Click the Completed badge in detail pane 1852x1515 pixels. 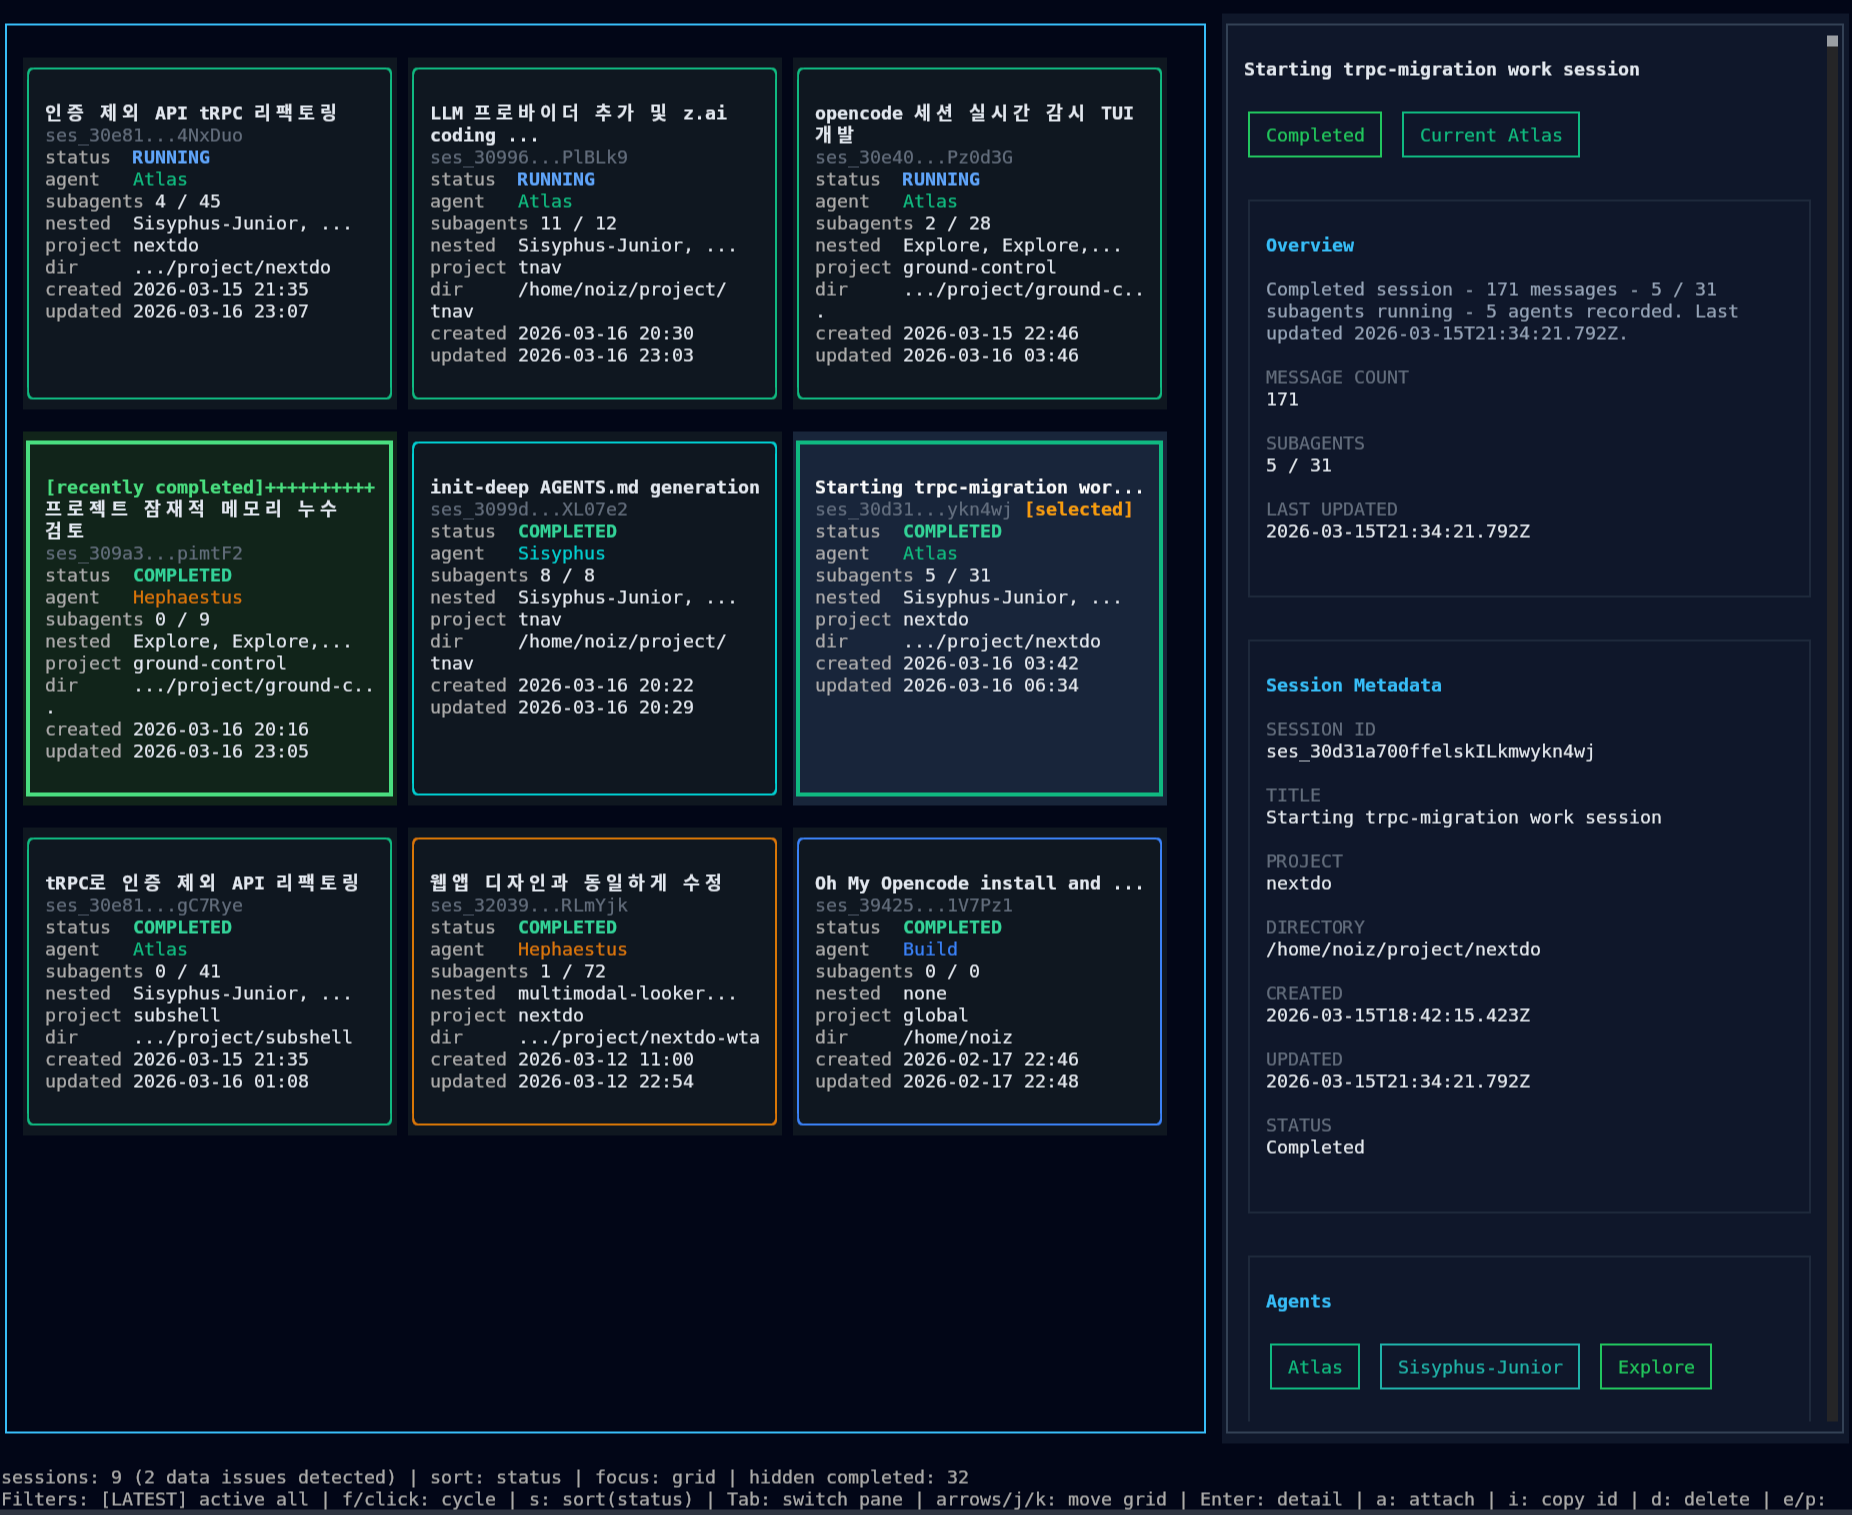(1315, 135)
